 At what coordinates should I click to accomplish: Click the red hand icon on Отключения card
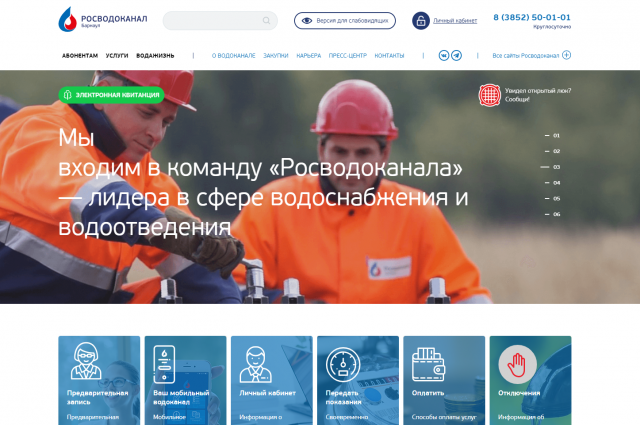tap(517, 364)
